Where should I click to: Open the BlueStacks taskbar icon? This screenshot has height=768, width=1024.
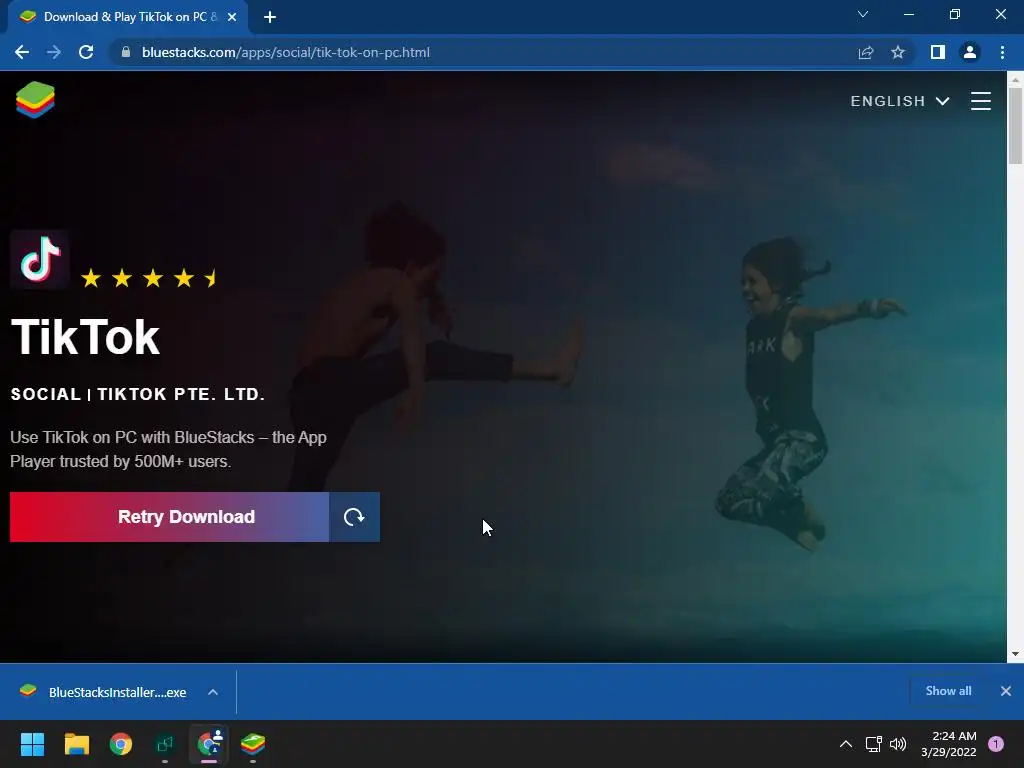tap(253, 744)
